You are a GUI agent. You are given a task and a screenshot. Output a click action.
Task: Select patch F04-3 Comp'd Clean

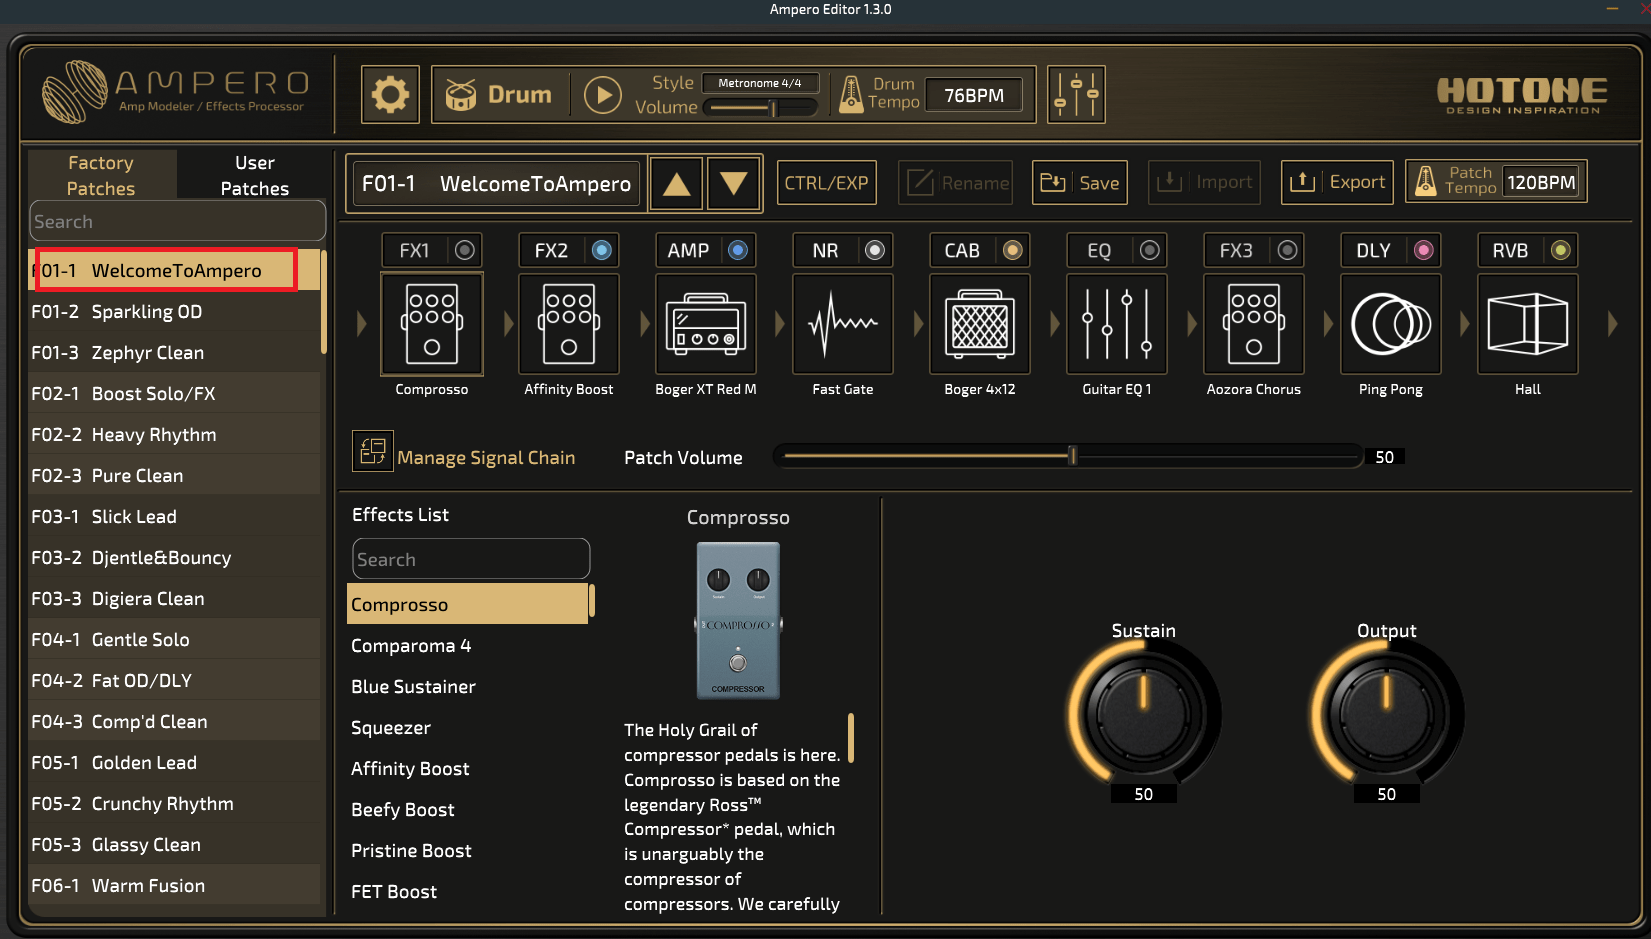pyautogui.click(x=174, y=722)
